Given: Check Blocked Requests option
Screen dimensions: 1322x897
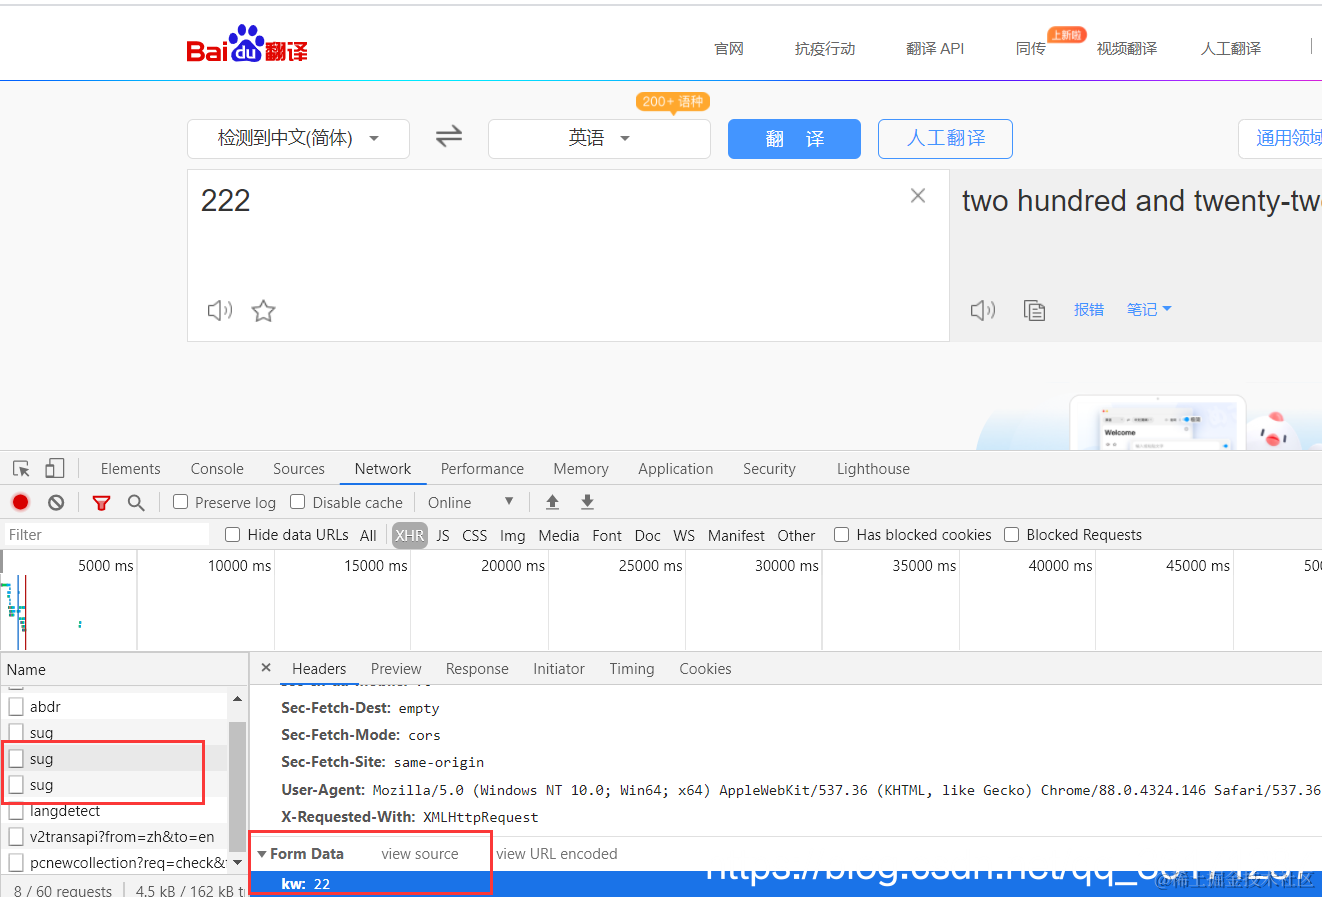Looking at the screenshot, I should tap(1012, 534).
